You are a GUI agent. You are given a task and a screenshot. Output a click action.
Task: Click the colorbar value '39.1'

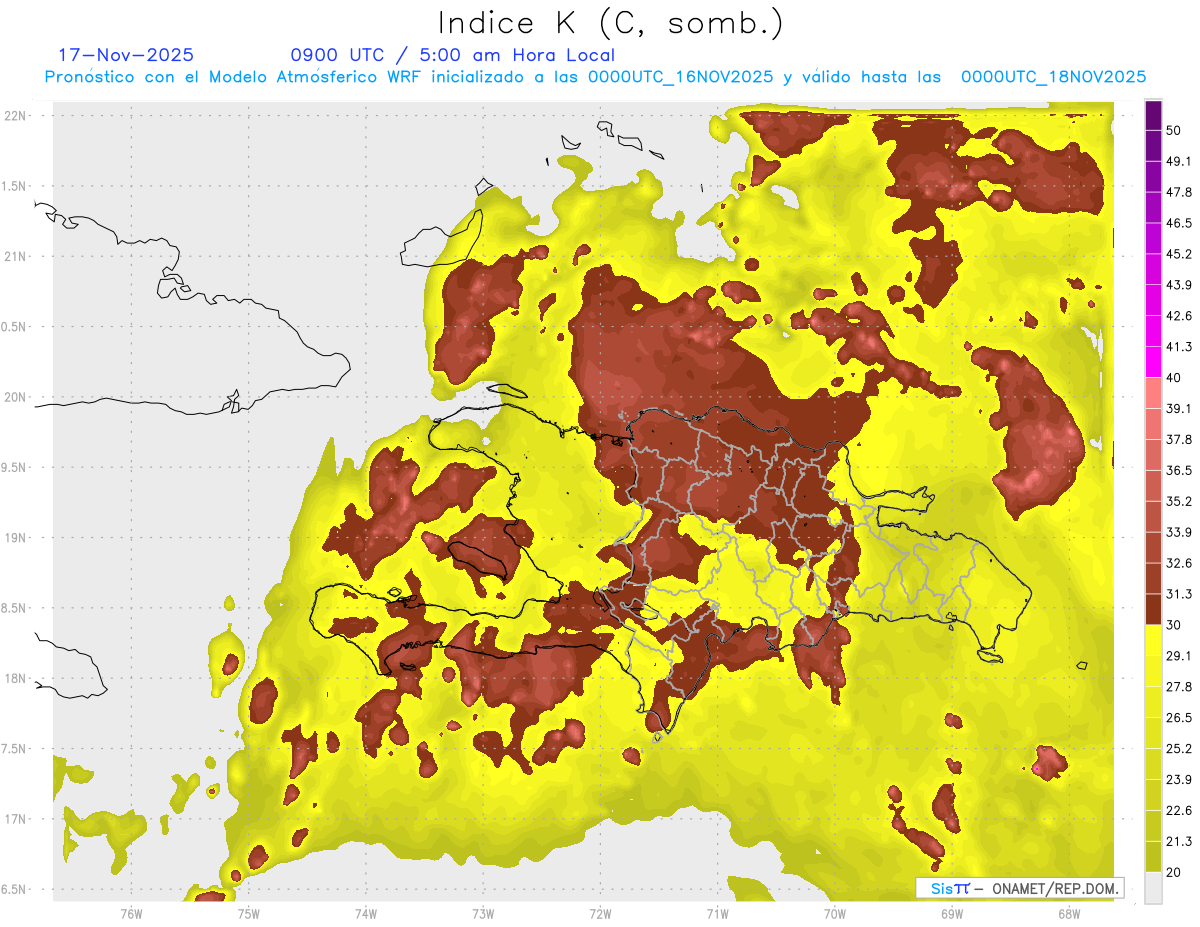pos(1179,409)
